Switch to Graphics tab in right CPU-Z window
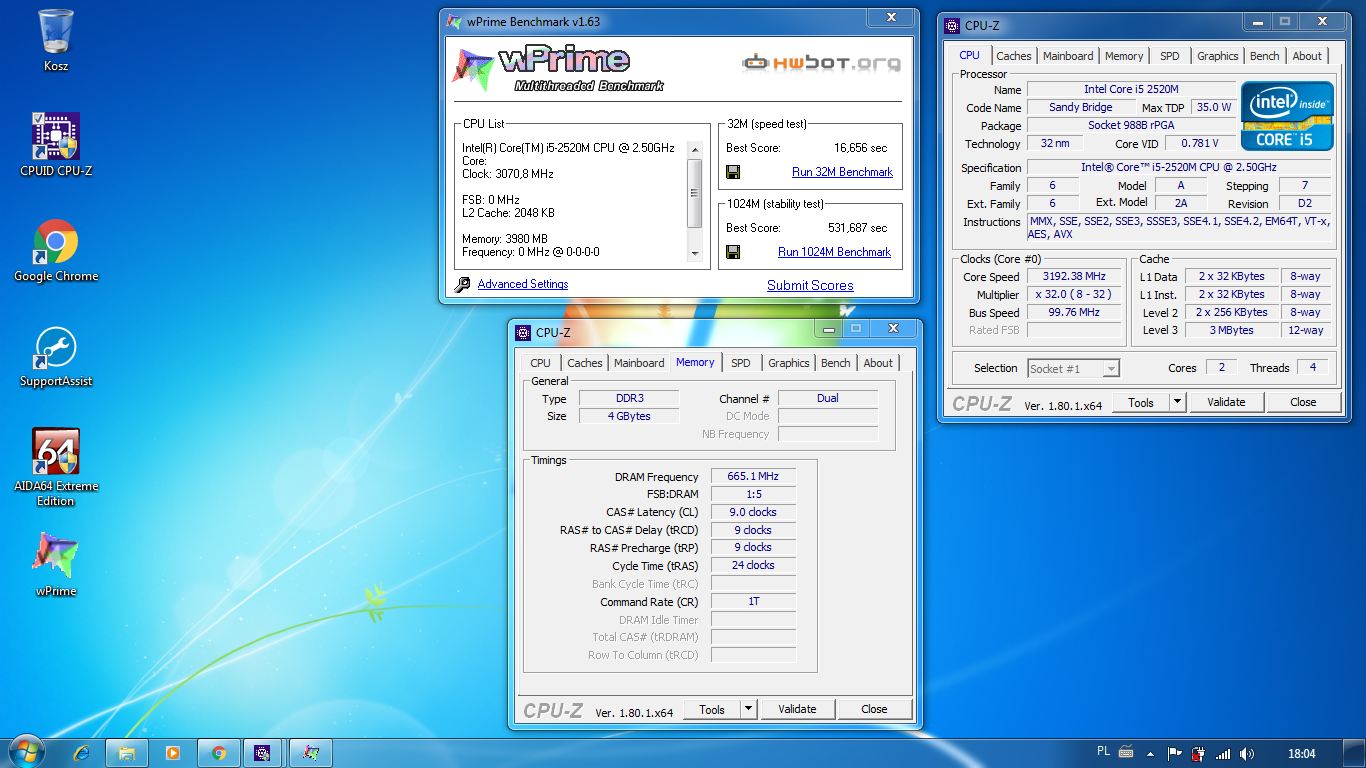Image resolution: width=1366 pixels, height=768 pixels. pyautogui.click(x=1217, y=56)
